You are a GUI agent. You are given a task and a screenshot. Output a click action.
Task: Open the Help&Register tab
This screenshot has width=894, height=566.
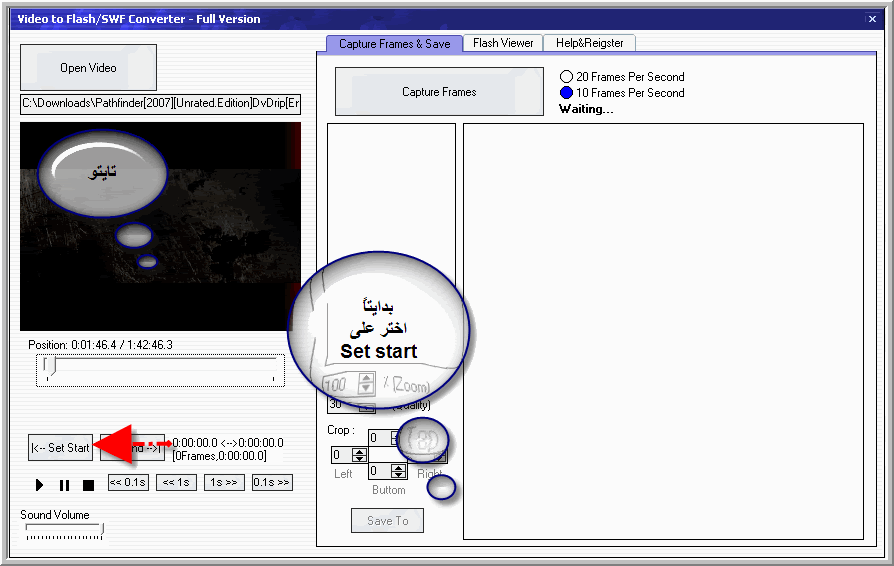pos(589,43)
